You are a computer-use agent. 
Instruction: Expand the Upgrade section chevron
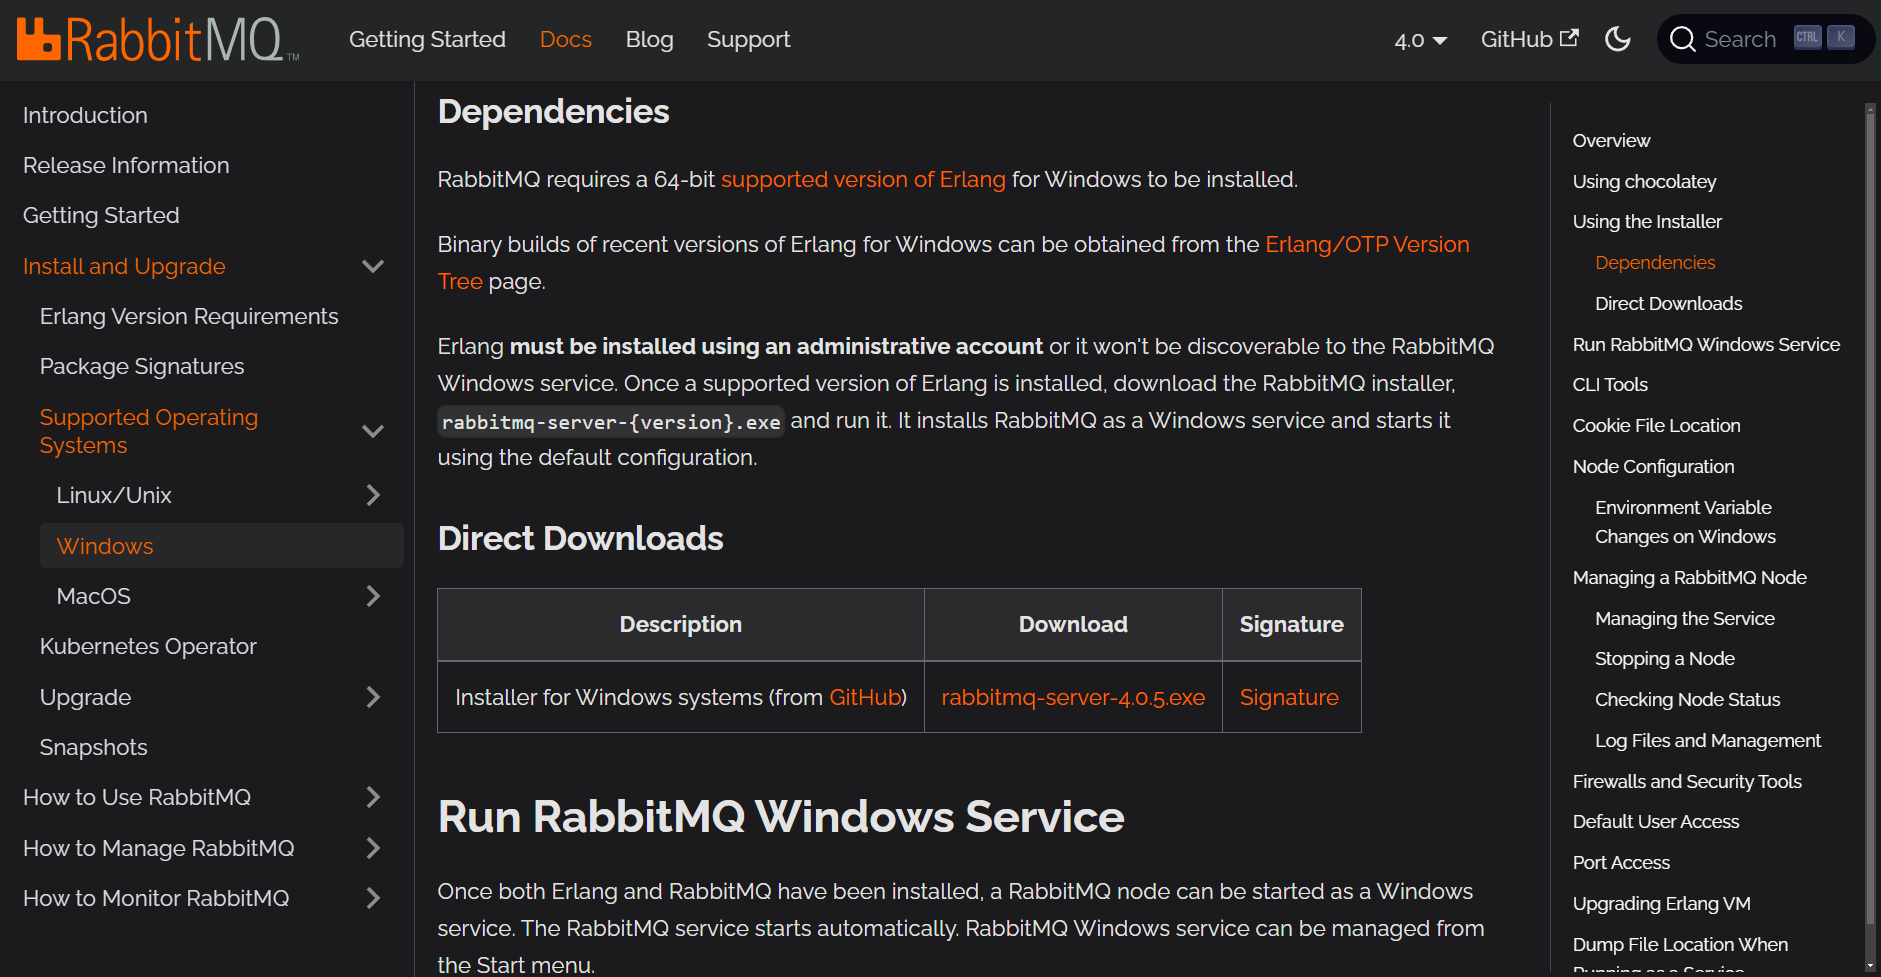373,697
